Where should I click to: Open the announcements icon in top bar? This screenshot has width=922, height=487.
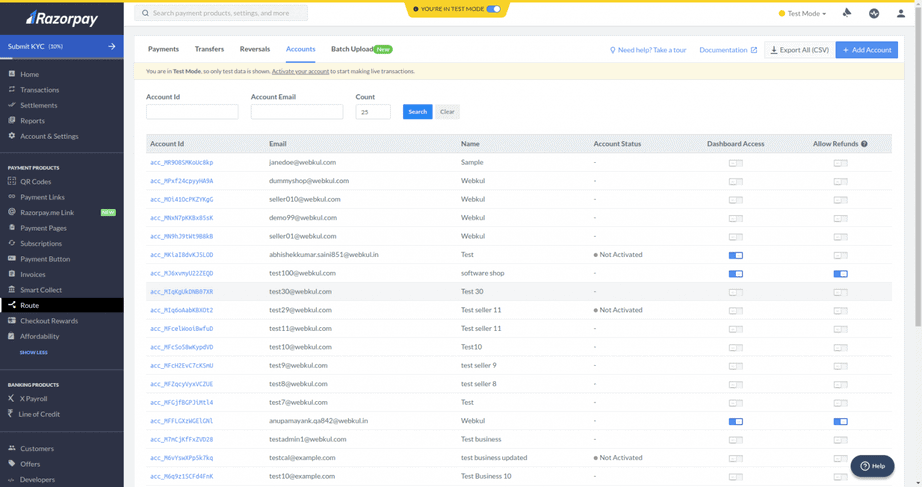coord(847,13)
